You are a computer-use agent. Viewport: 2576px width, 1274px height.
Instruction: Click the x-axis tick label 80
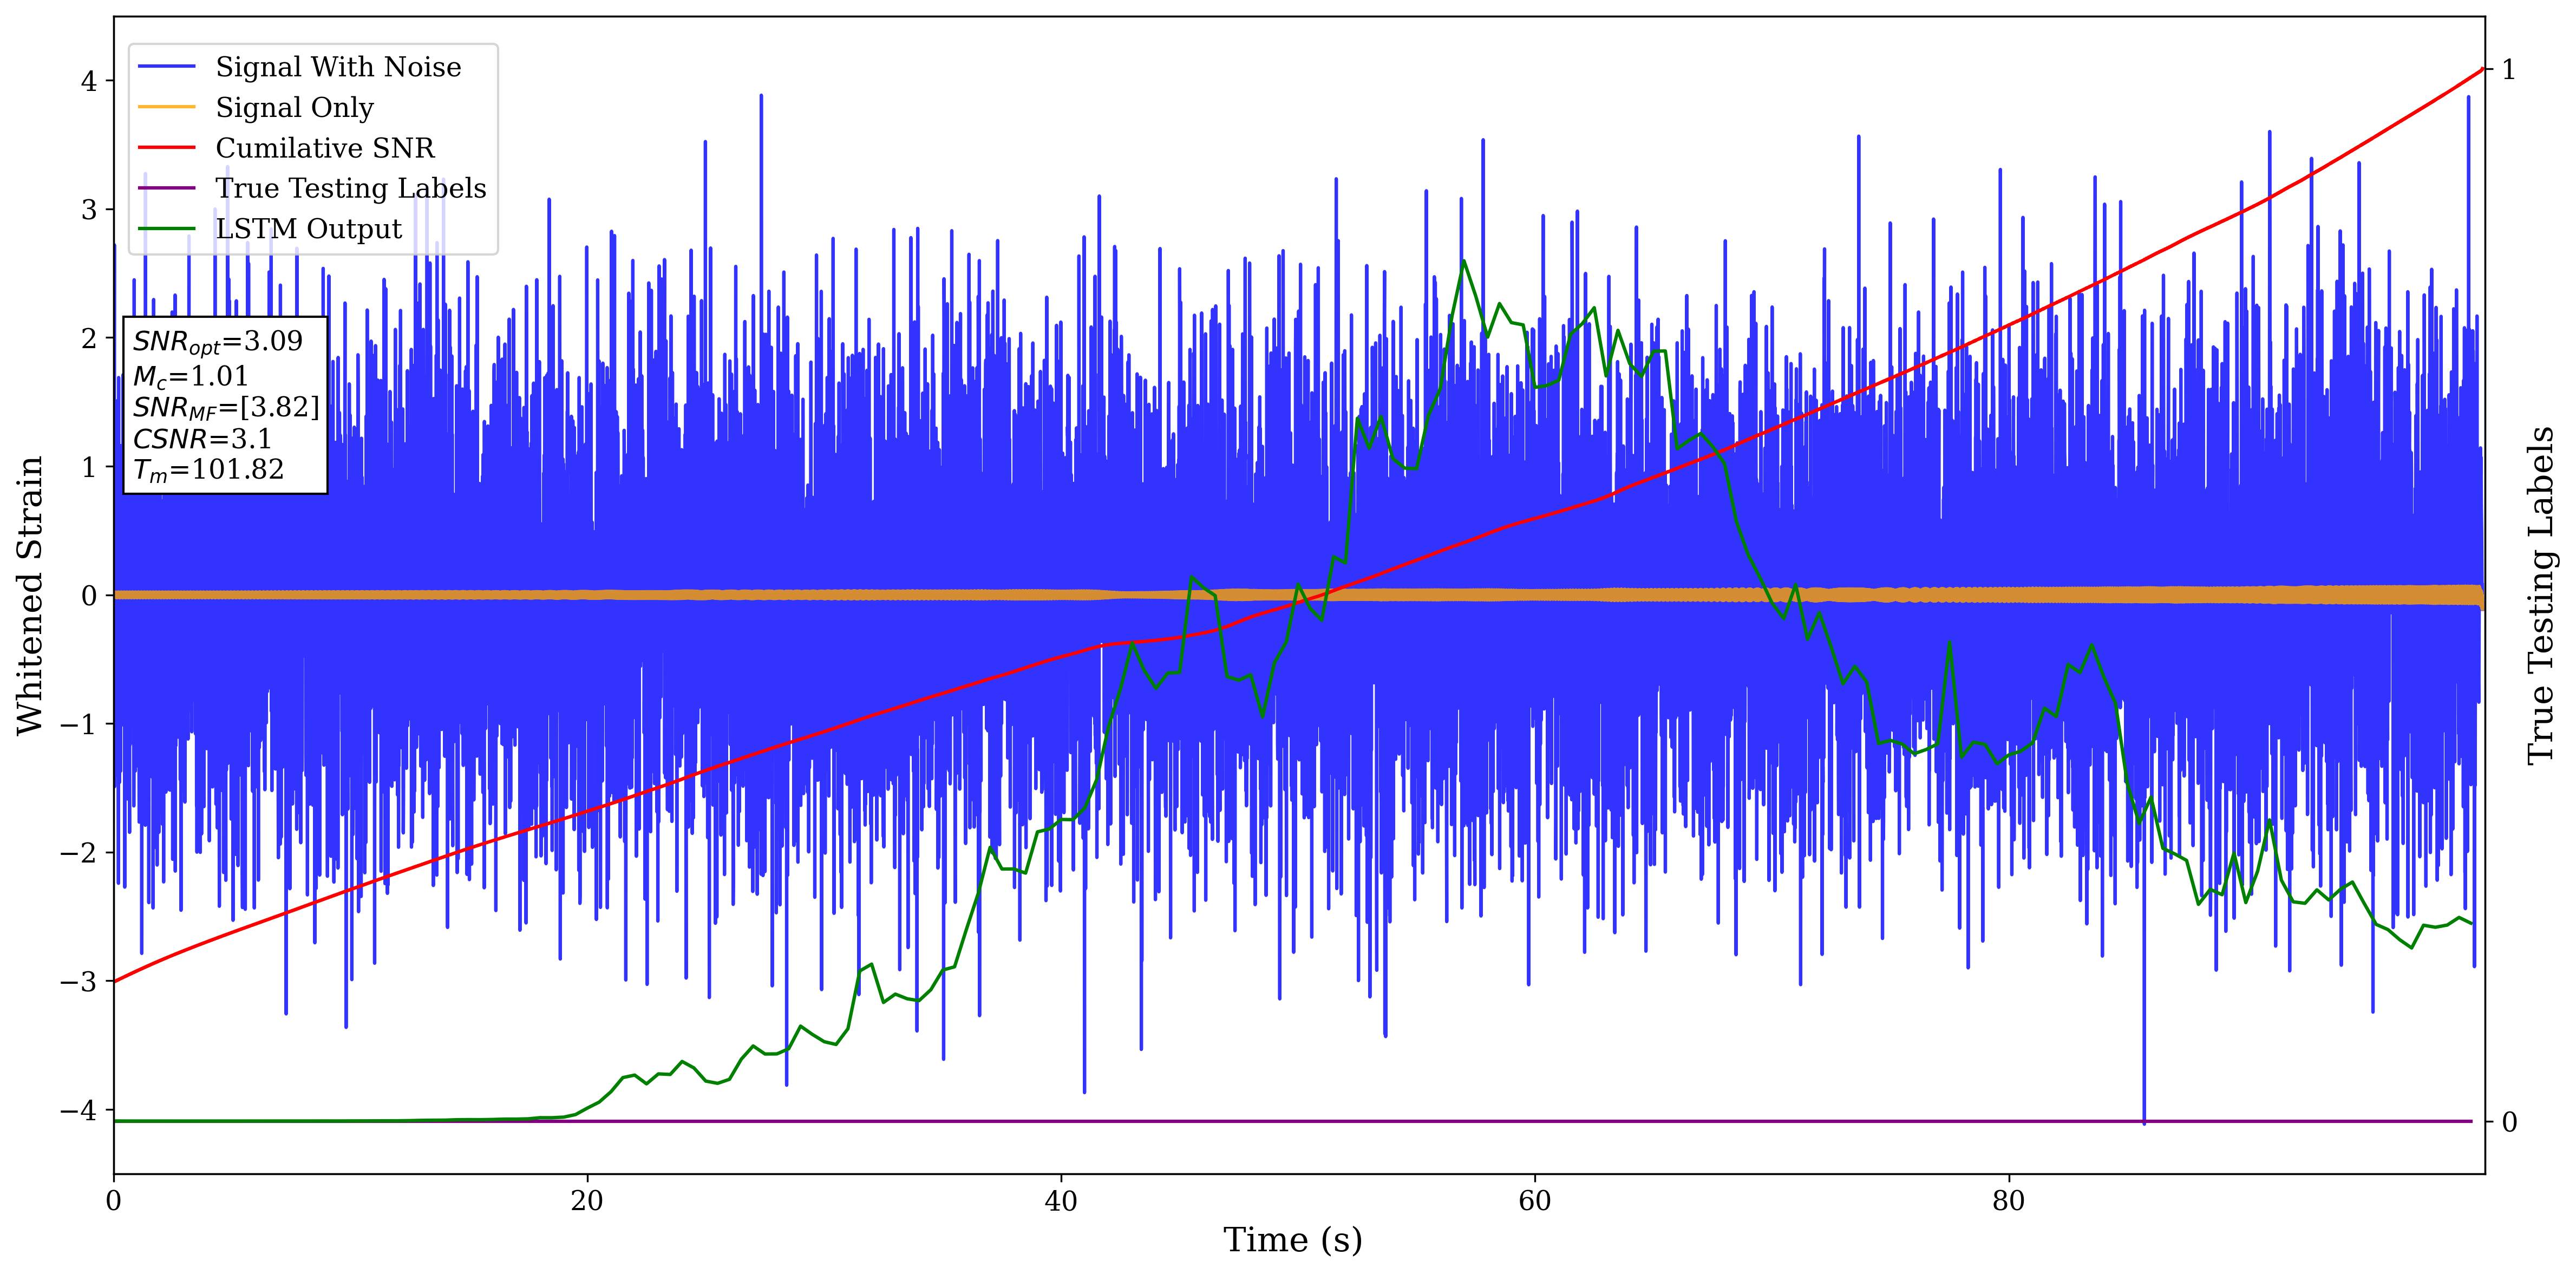point(2008,1201)
